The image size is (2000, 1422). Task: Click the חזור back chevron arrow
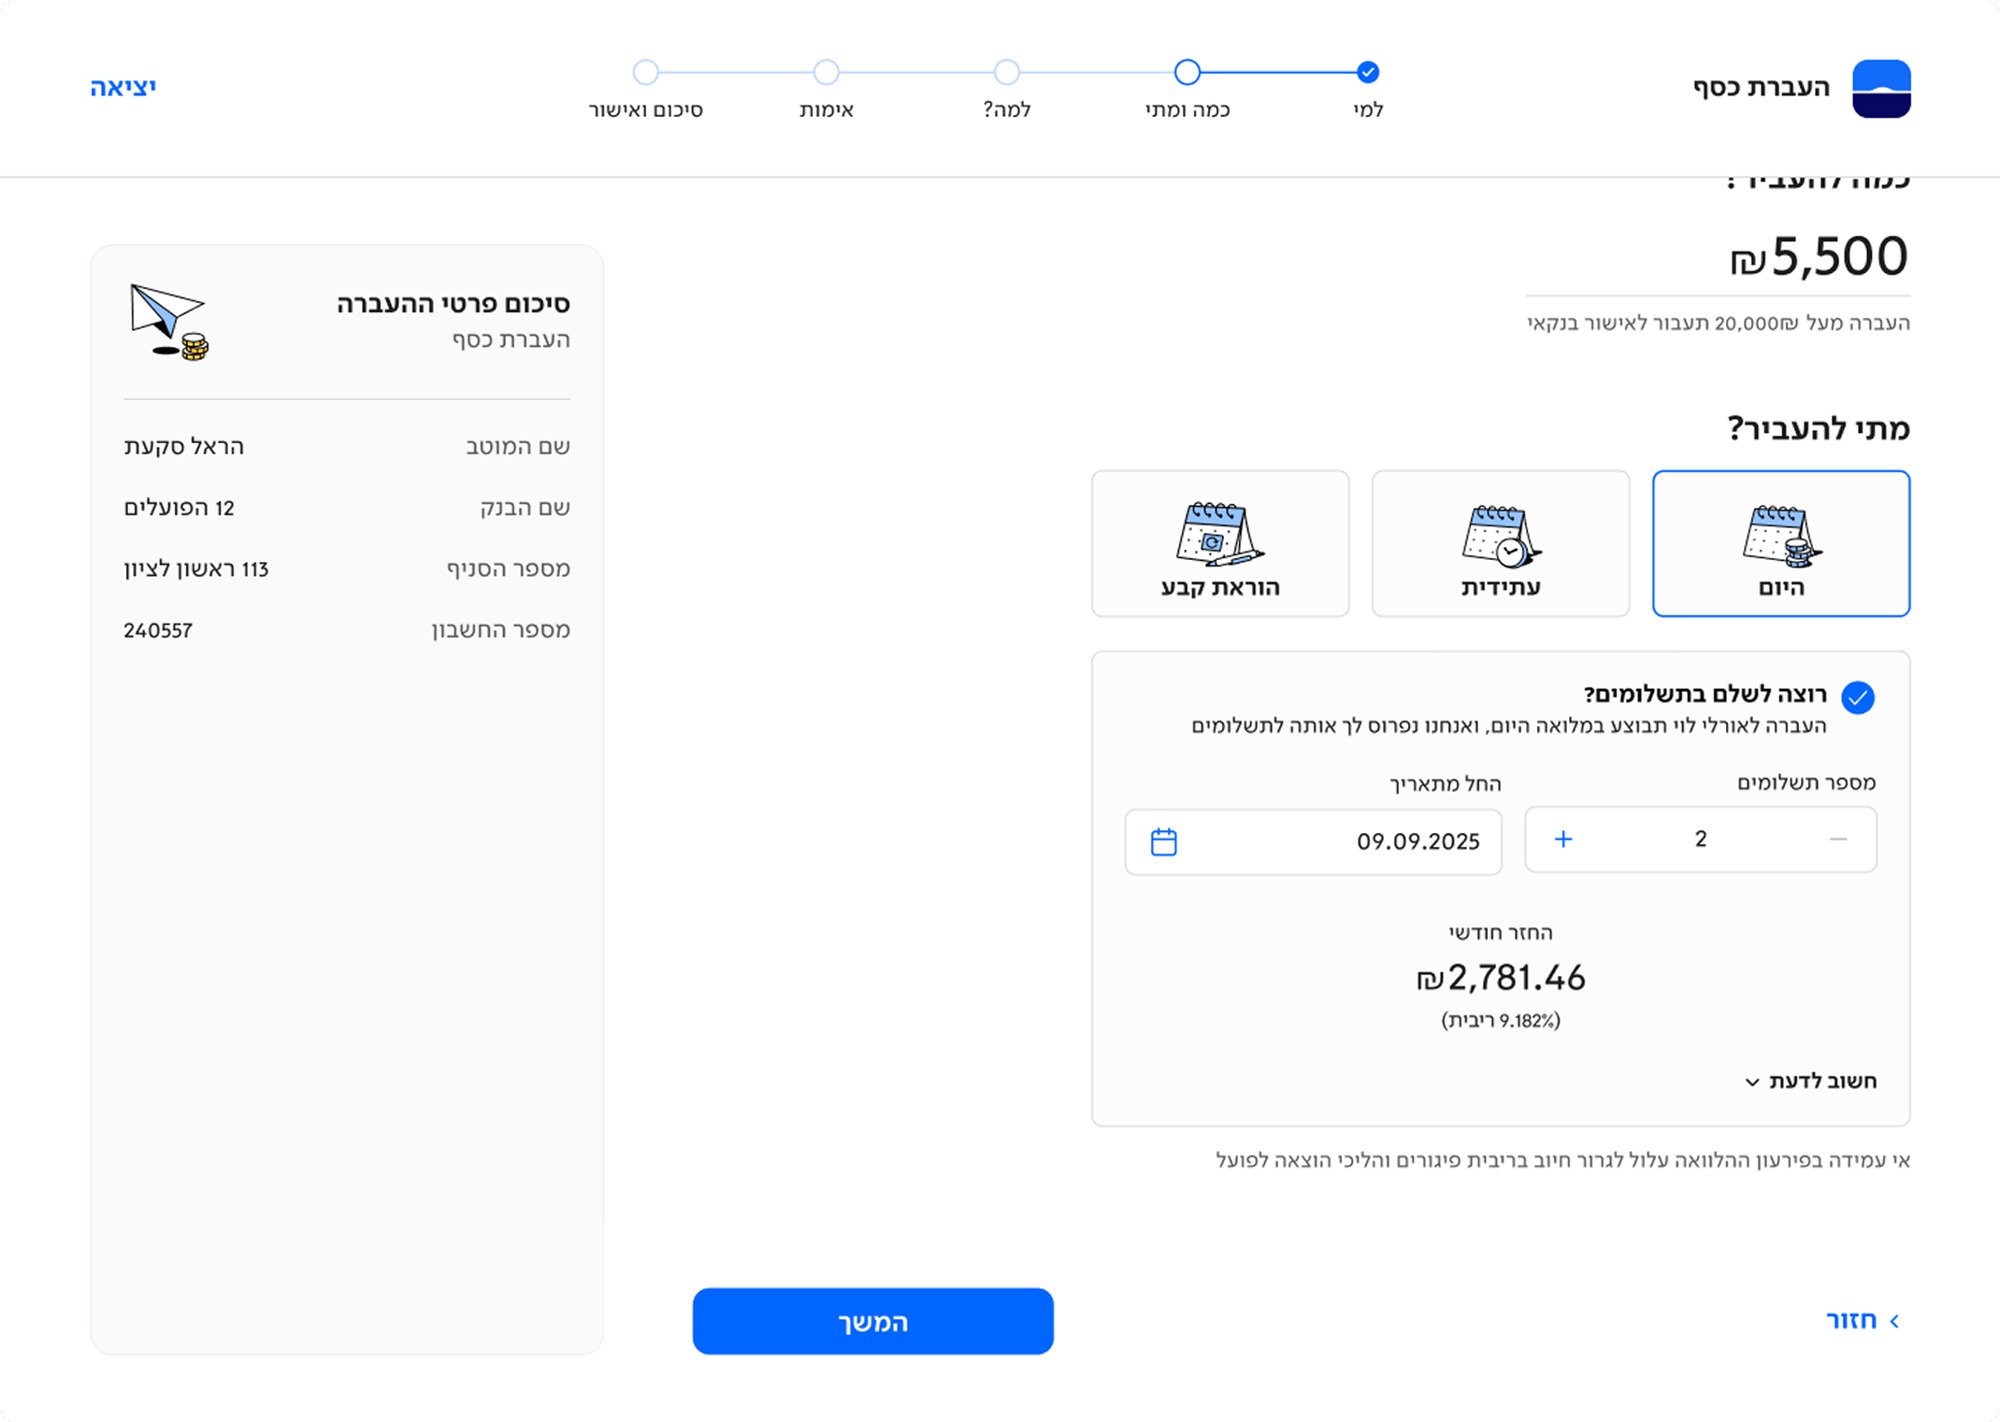(x=1894, y=1321)
